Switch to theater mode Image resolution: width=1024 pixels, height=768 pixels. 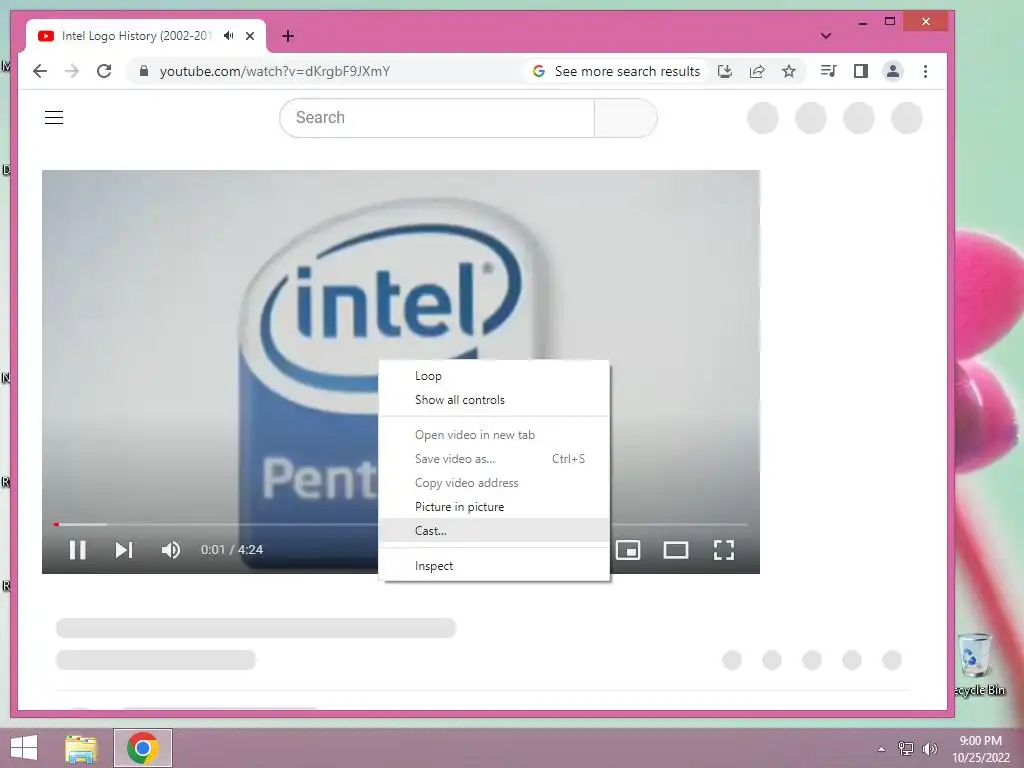tap(676, 550)
